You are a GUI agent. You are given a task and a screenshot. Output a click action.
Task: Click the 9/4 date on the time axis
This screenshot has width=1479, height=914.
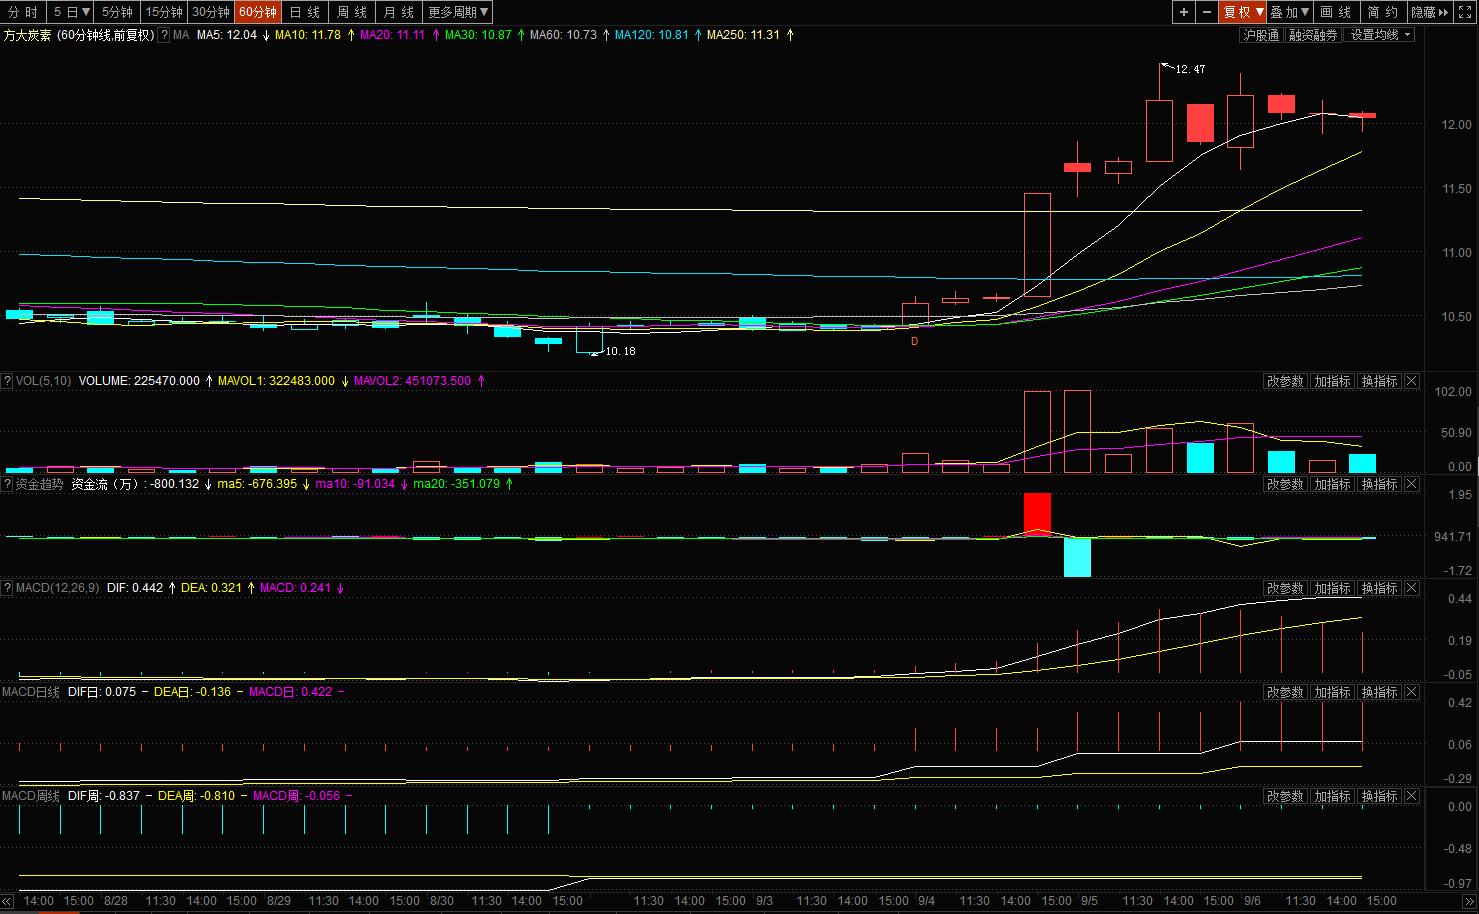click(926, 901)
